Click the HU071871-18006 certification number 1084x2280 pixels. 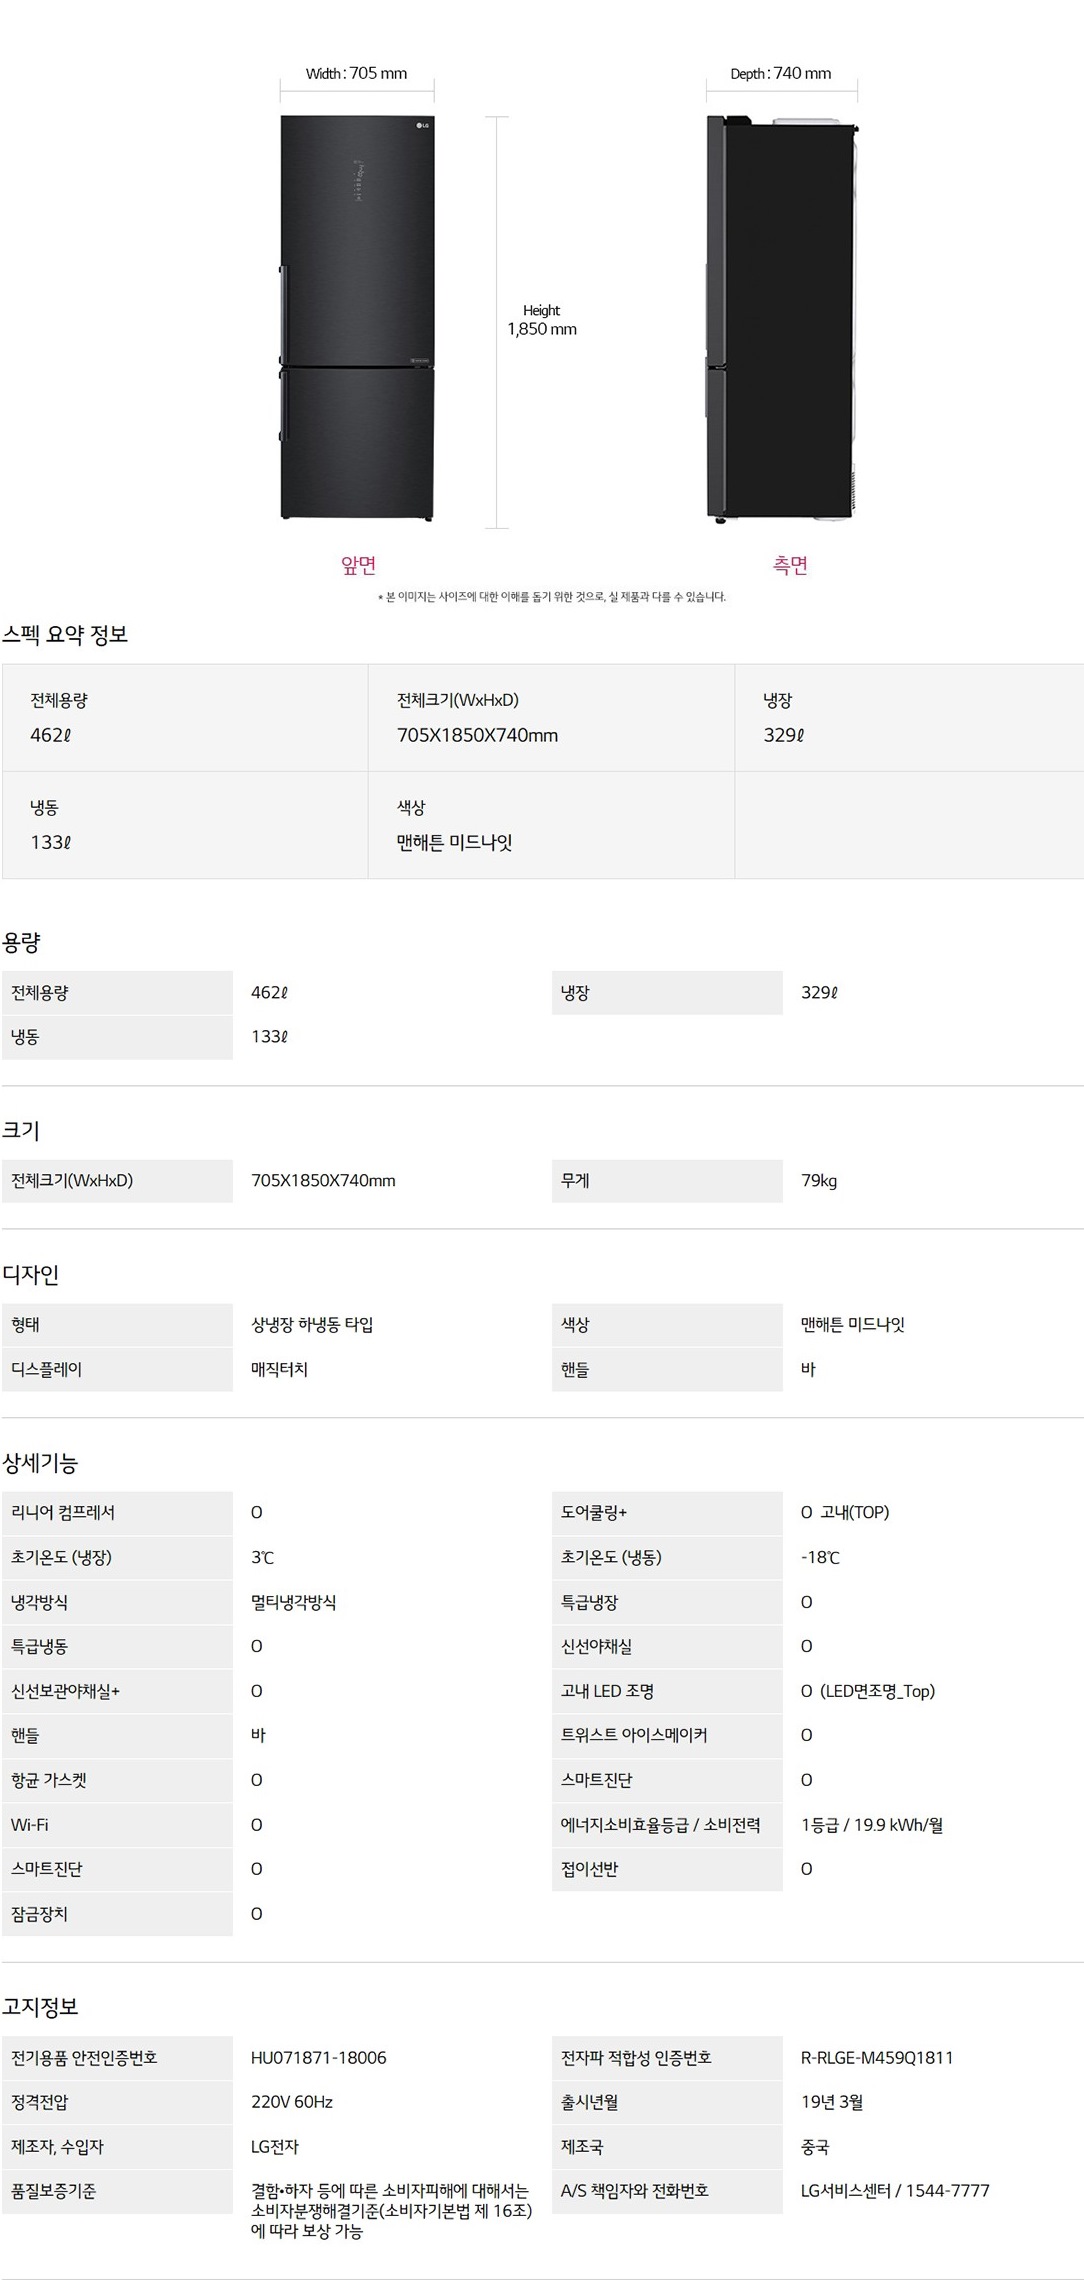(x=318, y=2058)
